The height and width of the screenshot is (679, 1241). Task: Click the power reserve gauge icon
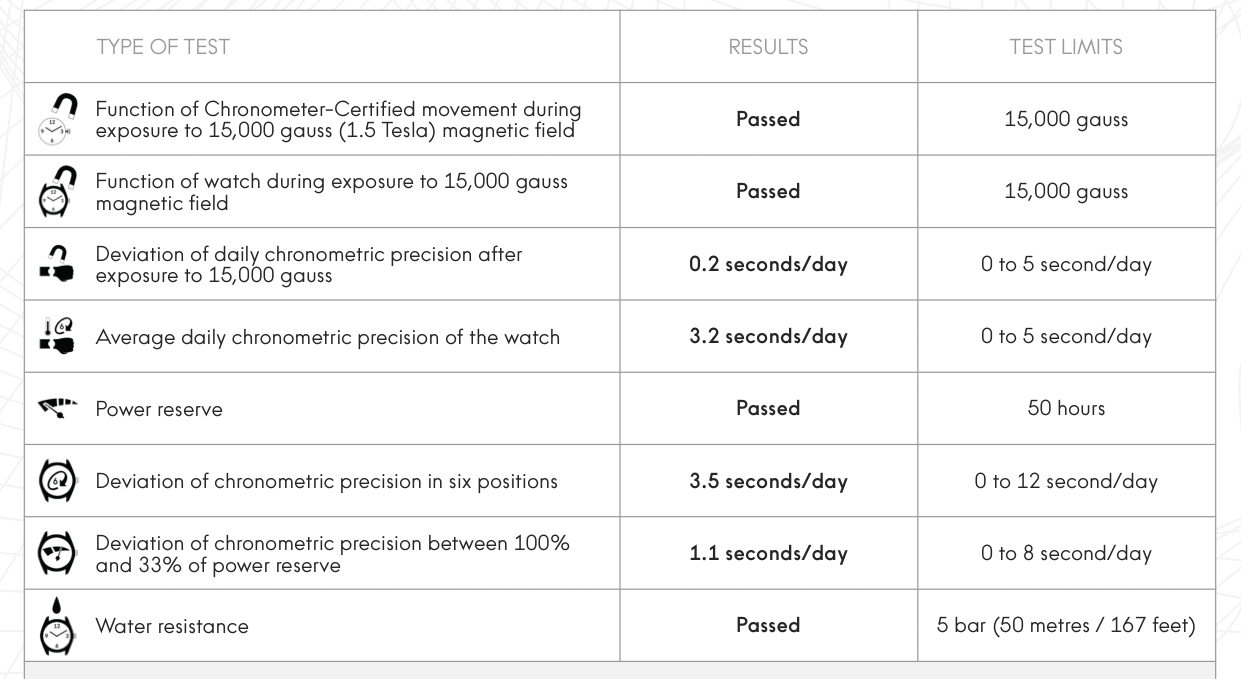[x=58, y=408]
